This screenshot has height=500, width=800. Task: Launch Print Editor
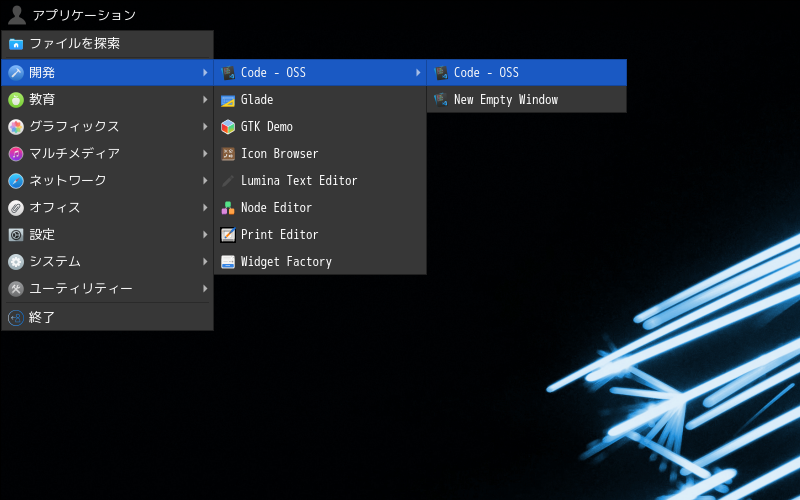pyautogui.click(x=320, y=235)
